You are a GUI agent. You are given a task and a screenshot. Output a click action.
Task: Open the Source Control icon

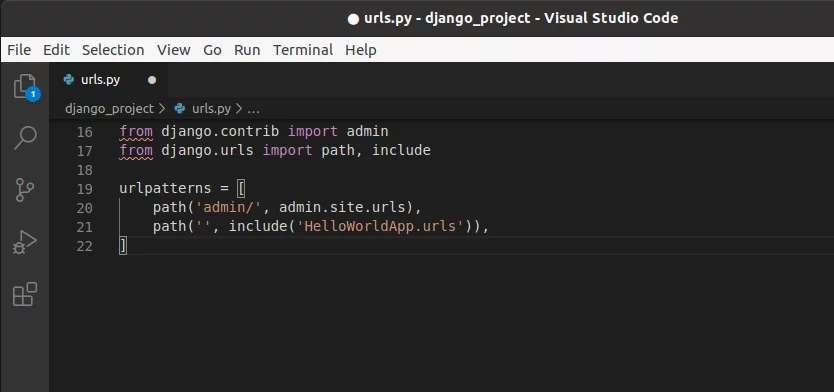click(x=24, y=189)
